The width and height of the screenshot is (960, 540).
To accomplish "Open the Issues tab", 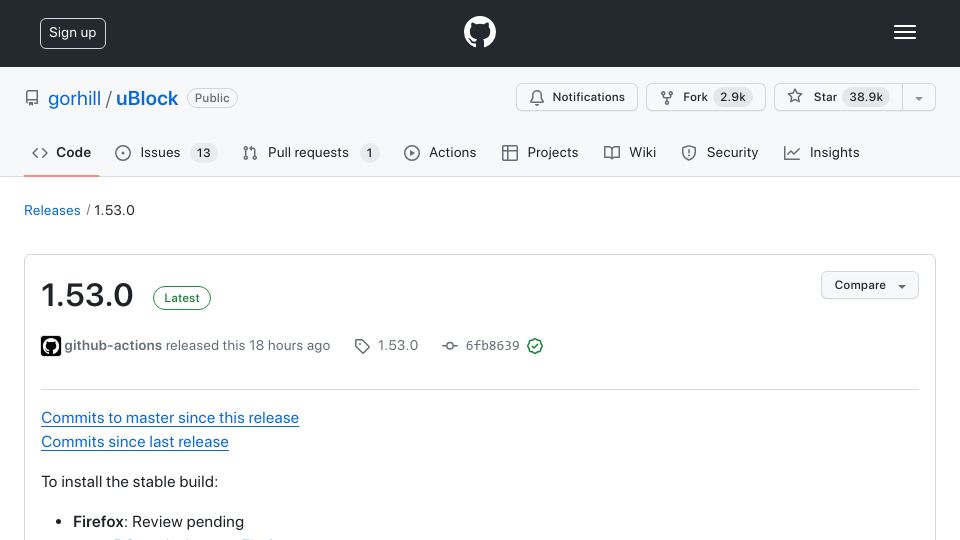I will (165, 152).
